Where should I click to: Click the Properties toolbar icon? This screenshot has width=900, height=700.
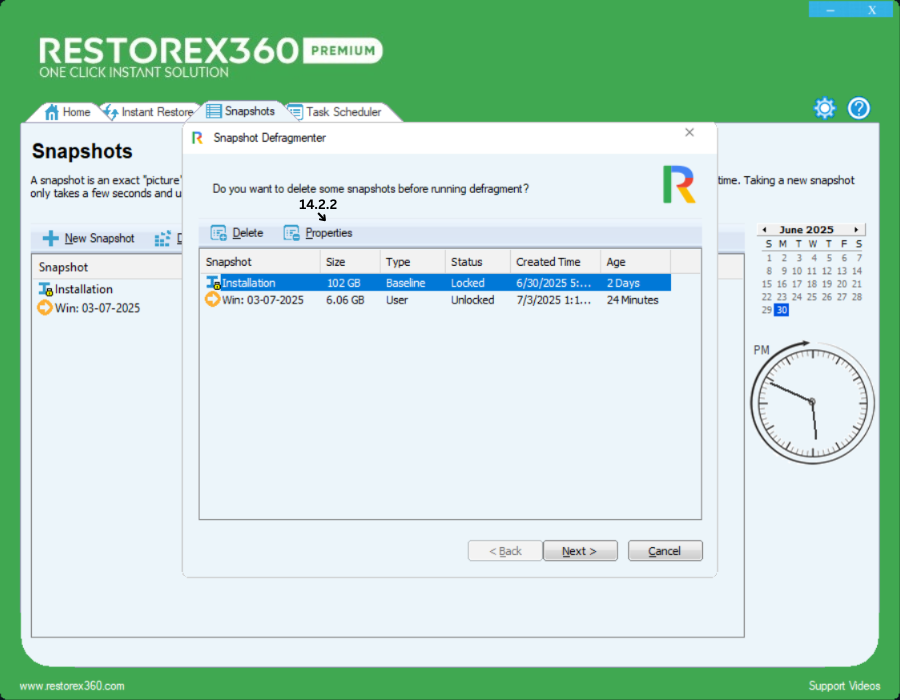pos(292,233)
